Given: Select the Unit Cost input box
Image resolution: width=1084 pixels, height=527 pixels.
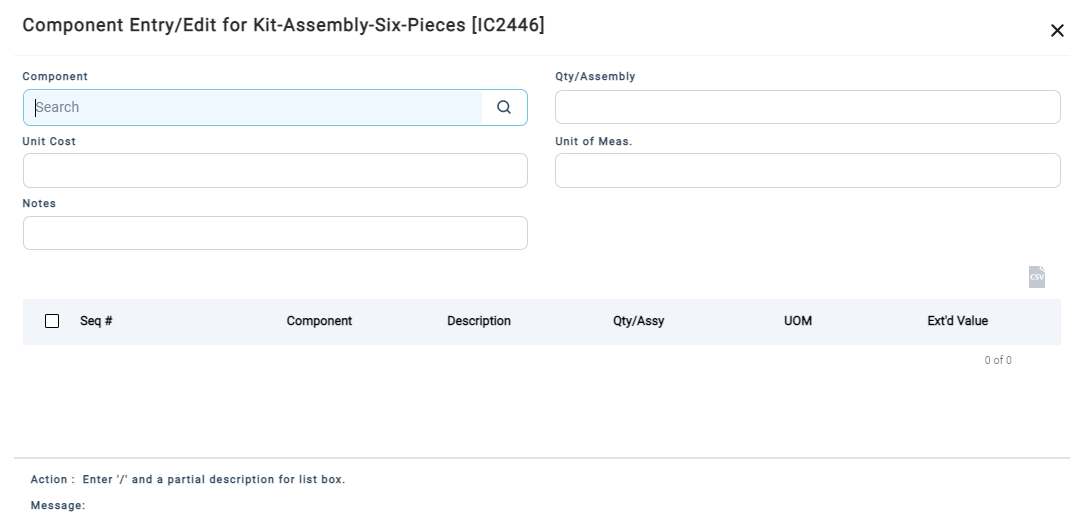Looking at the screenshot, I should [x=275, y=170].
